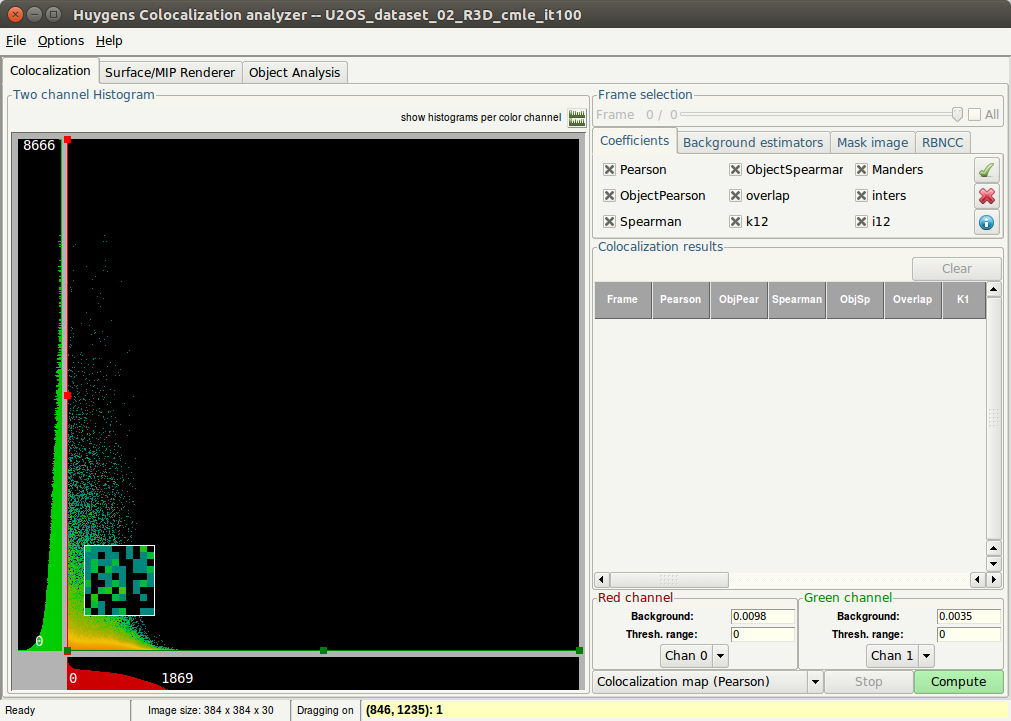Switch to the Background estimators tab

(x=753, y=143)
